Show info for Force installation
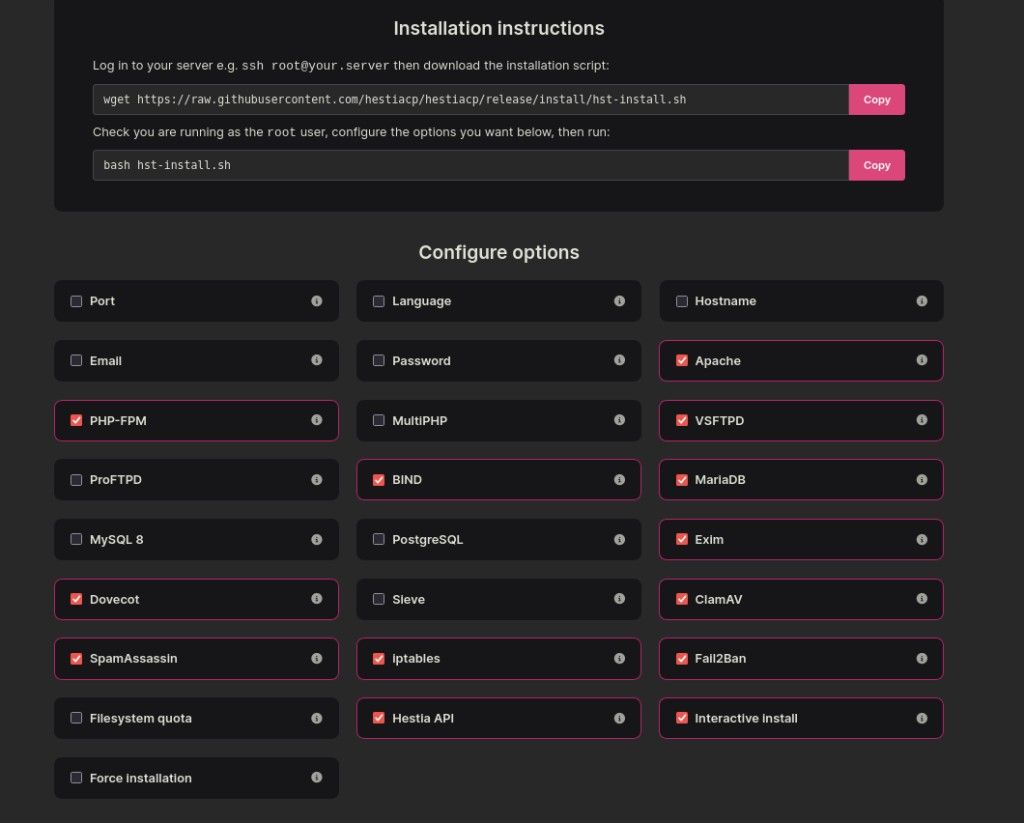Viewport: 1024px width, 823px height. 316,777
